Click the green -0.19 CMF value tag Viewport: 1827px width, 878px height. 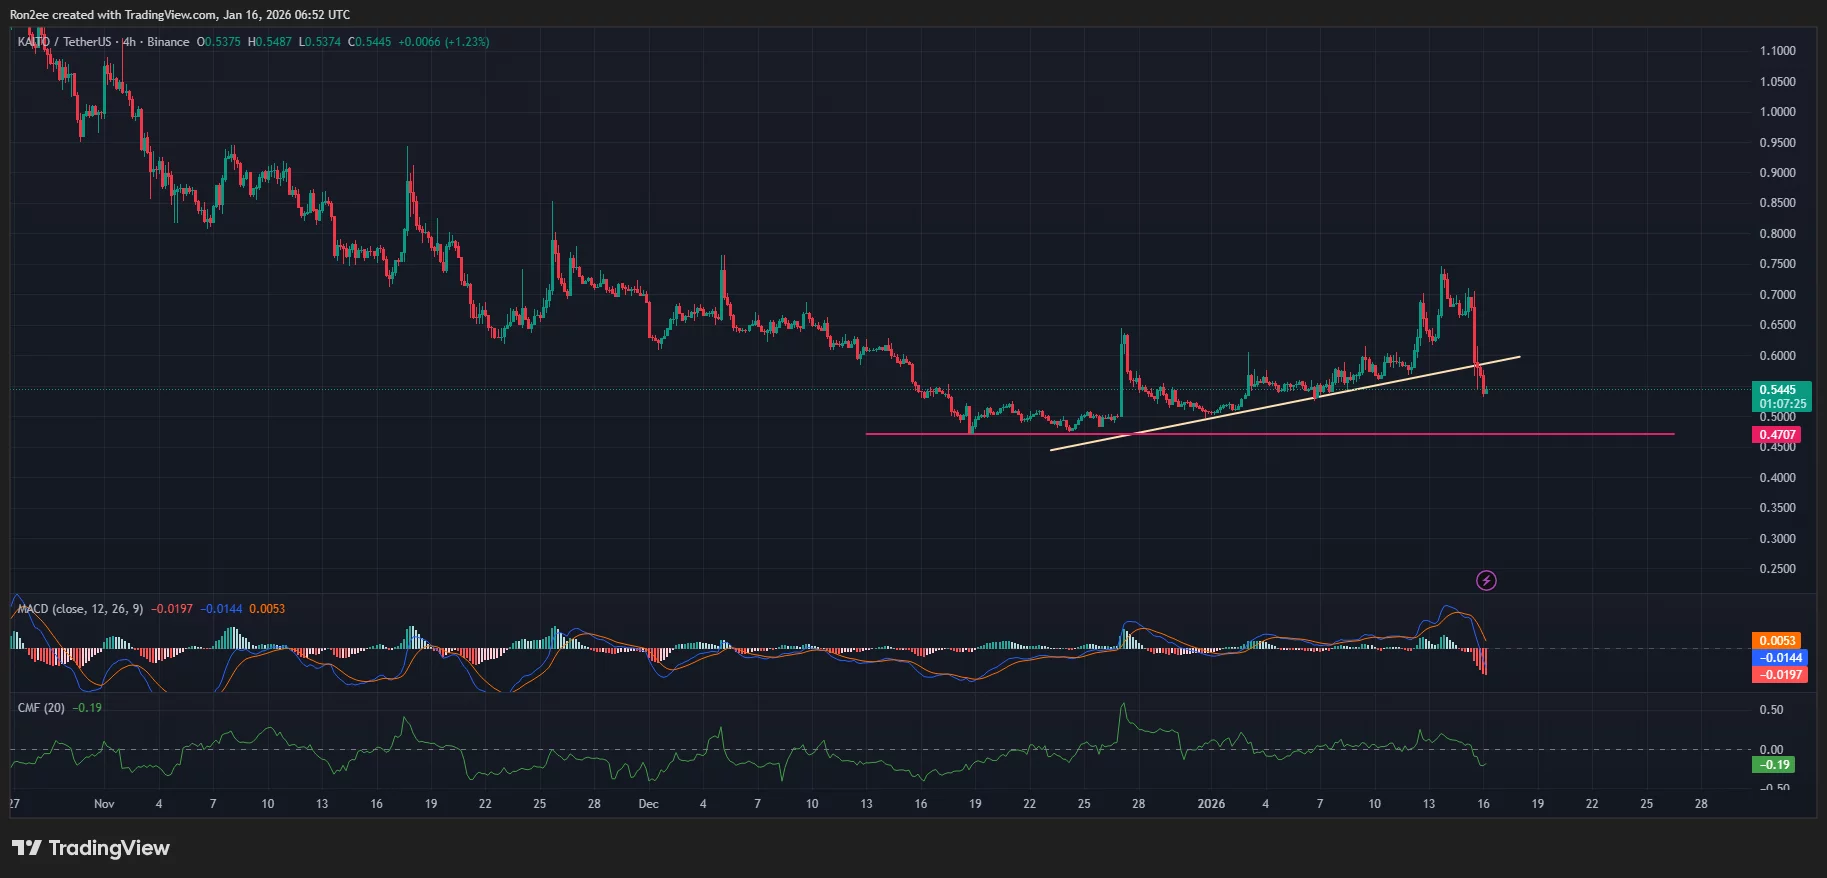coord(1774,765)
